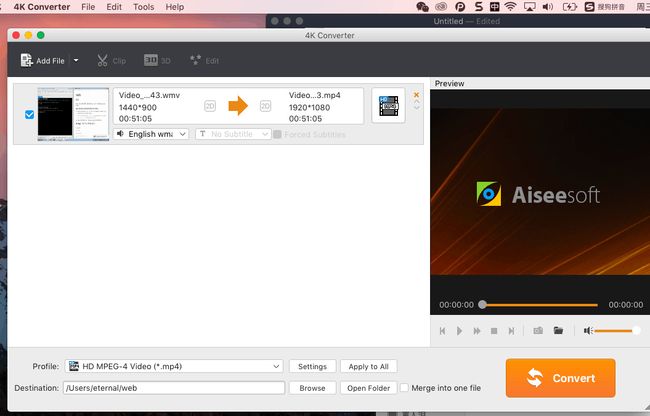Screen dimensions: 650x416
Task: Play the preview video
Action: [459, 331]
